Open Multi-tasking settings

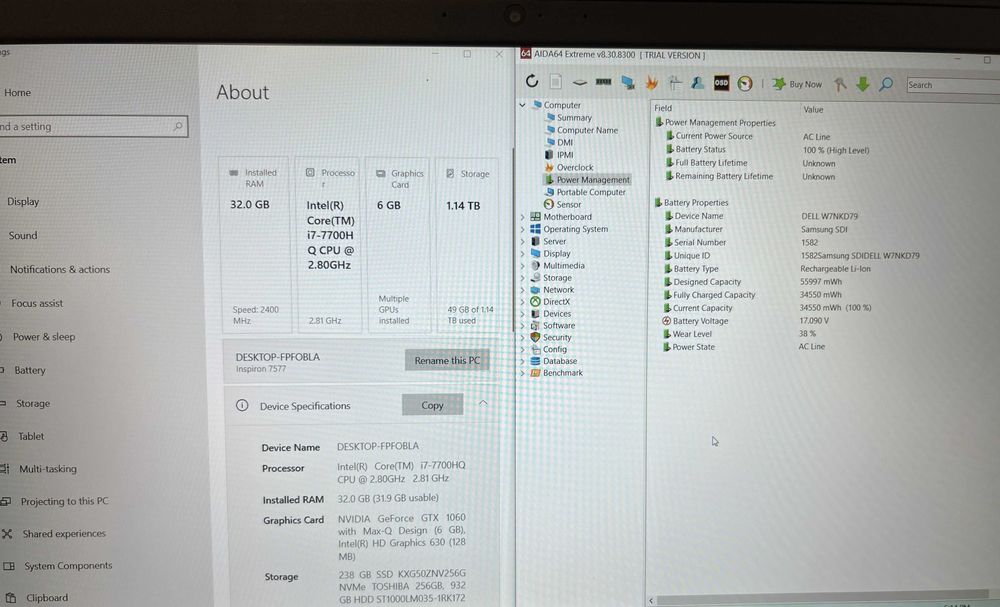(47, 469)
